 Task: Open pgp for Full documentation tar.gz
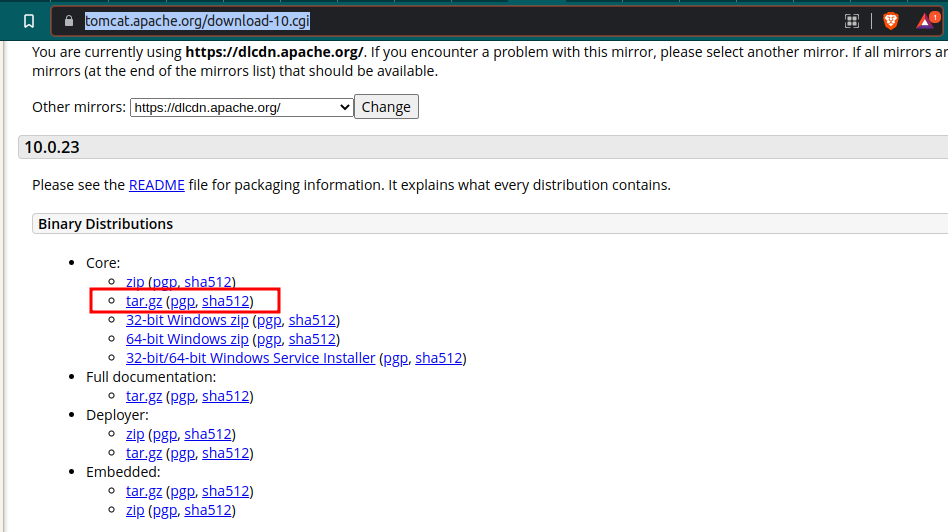point(183,396)
